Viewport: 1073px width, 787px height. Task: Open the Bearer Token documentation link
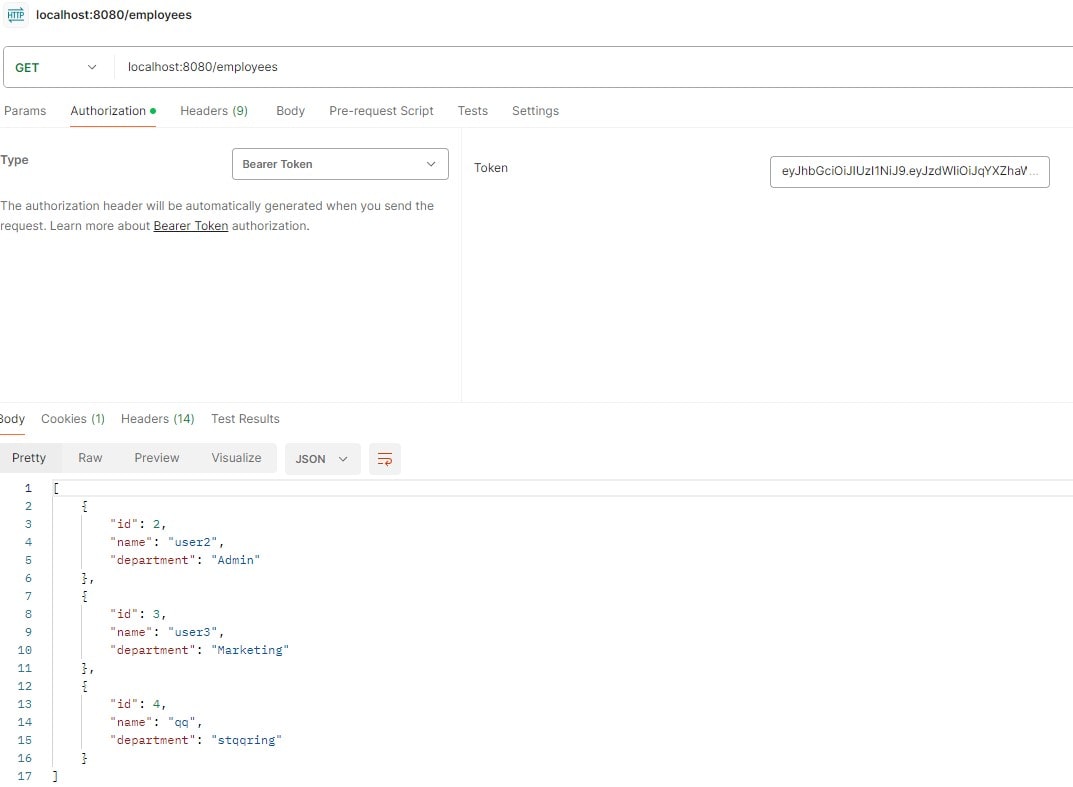[190, 226]
